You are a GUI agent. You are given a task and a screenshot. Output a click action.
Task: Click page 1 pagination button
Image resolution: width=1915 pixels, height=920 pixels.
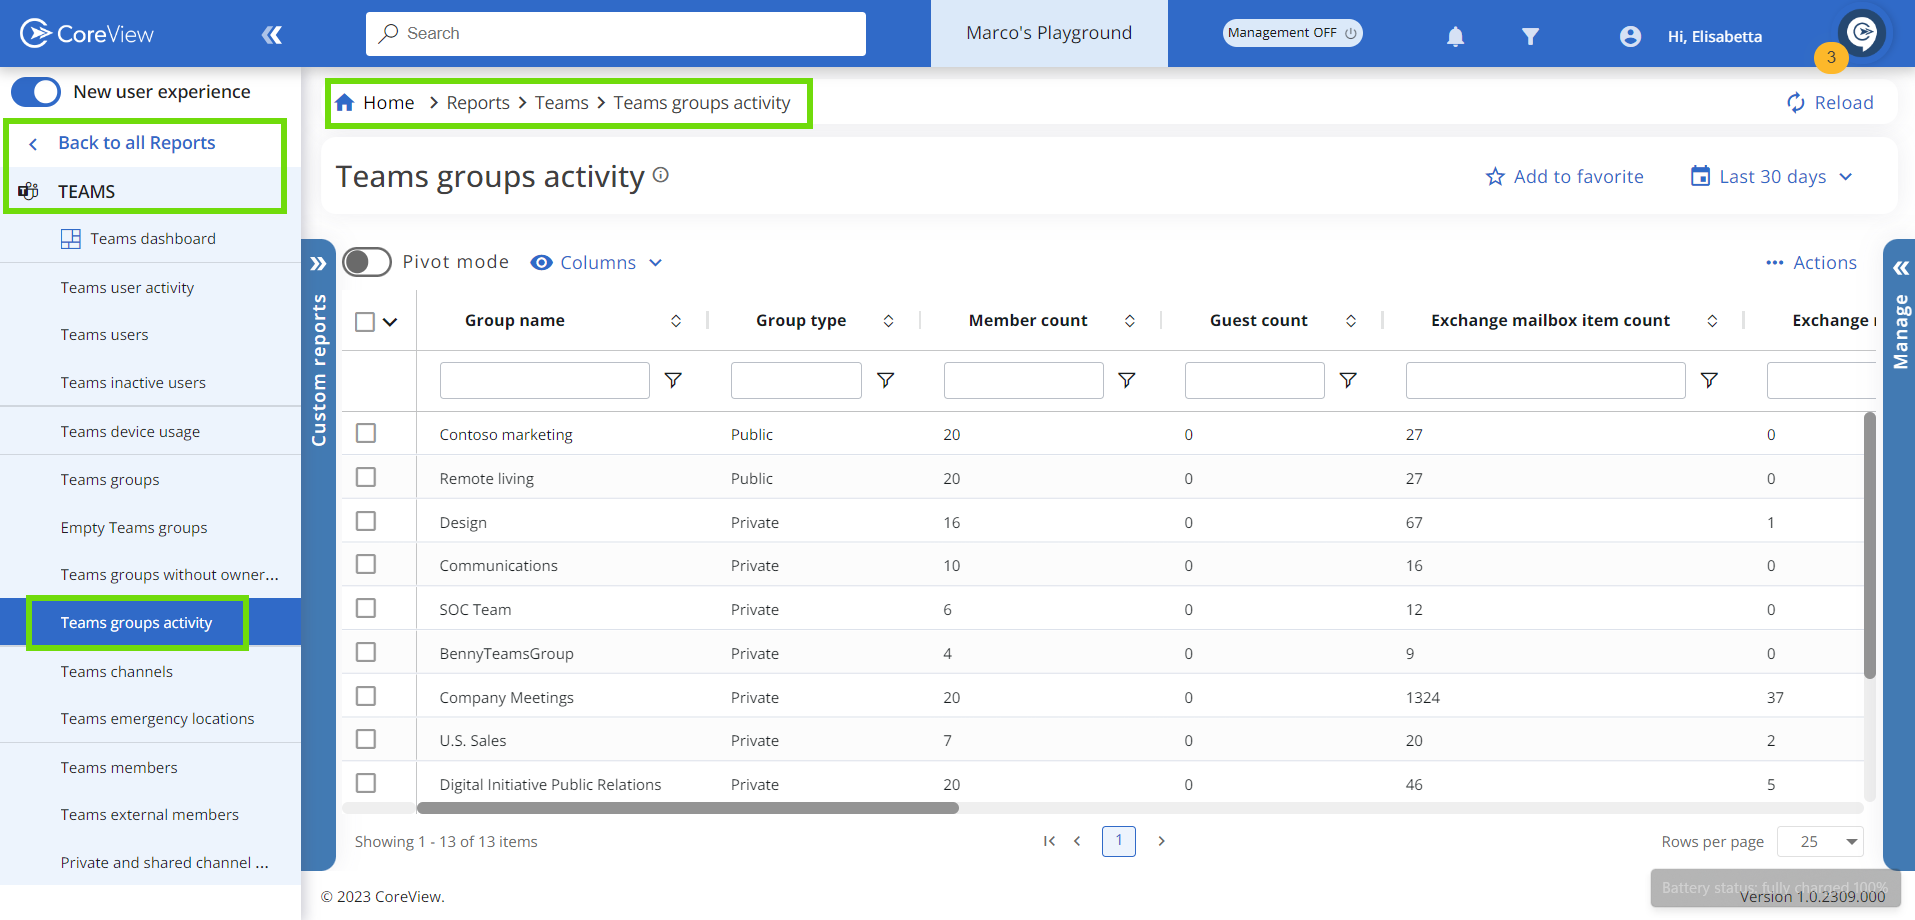coord(1119,841)
